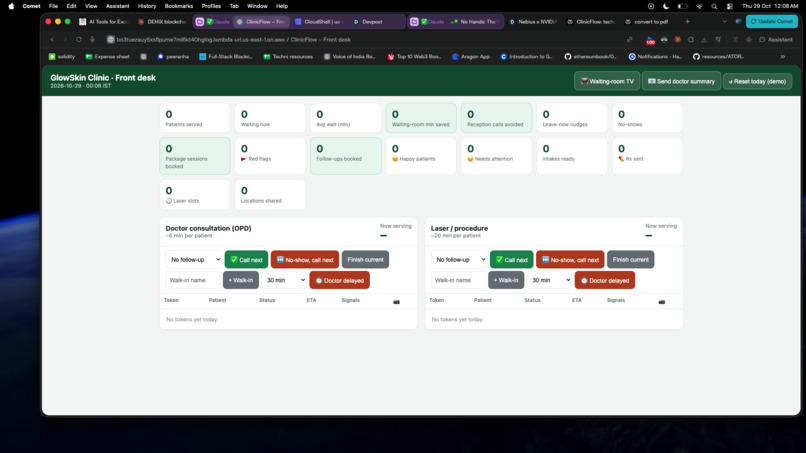Call next patient in Doctor consultation queue

246,260
